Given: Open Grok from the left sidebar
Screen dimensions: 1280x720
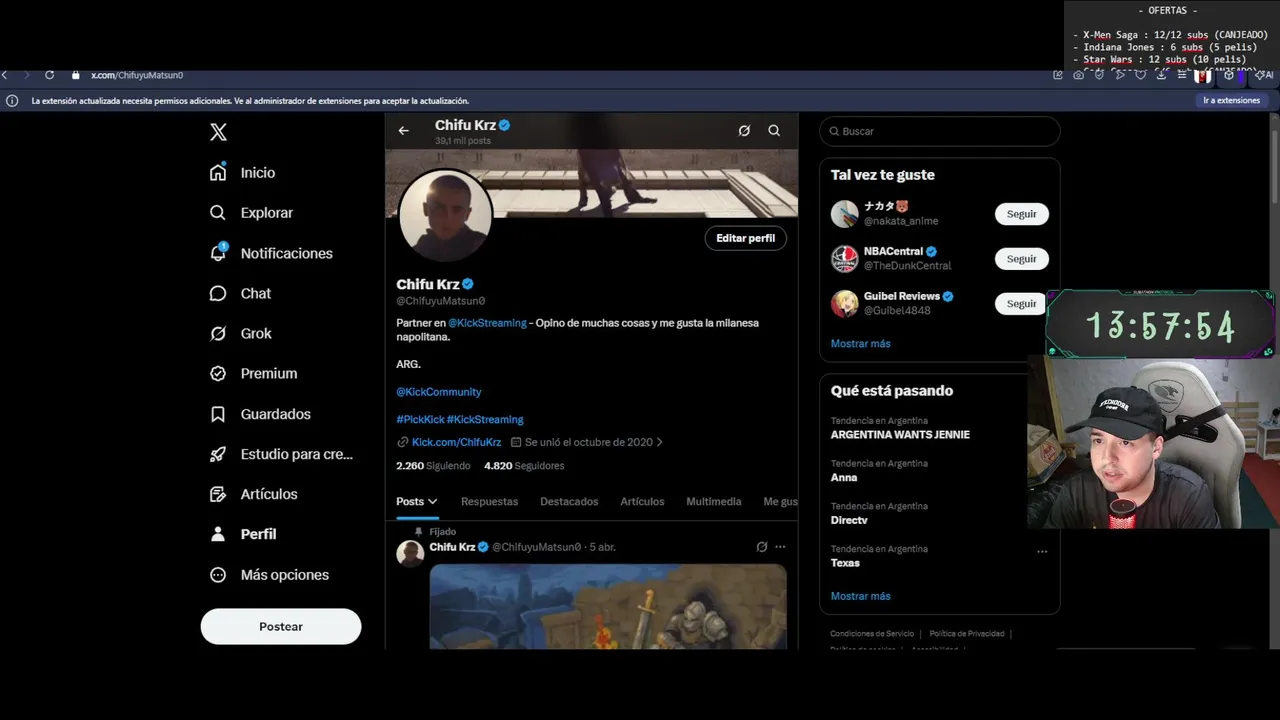Looking at the screenshot, I should click(240, 333).
